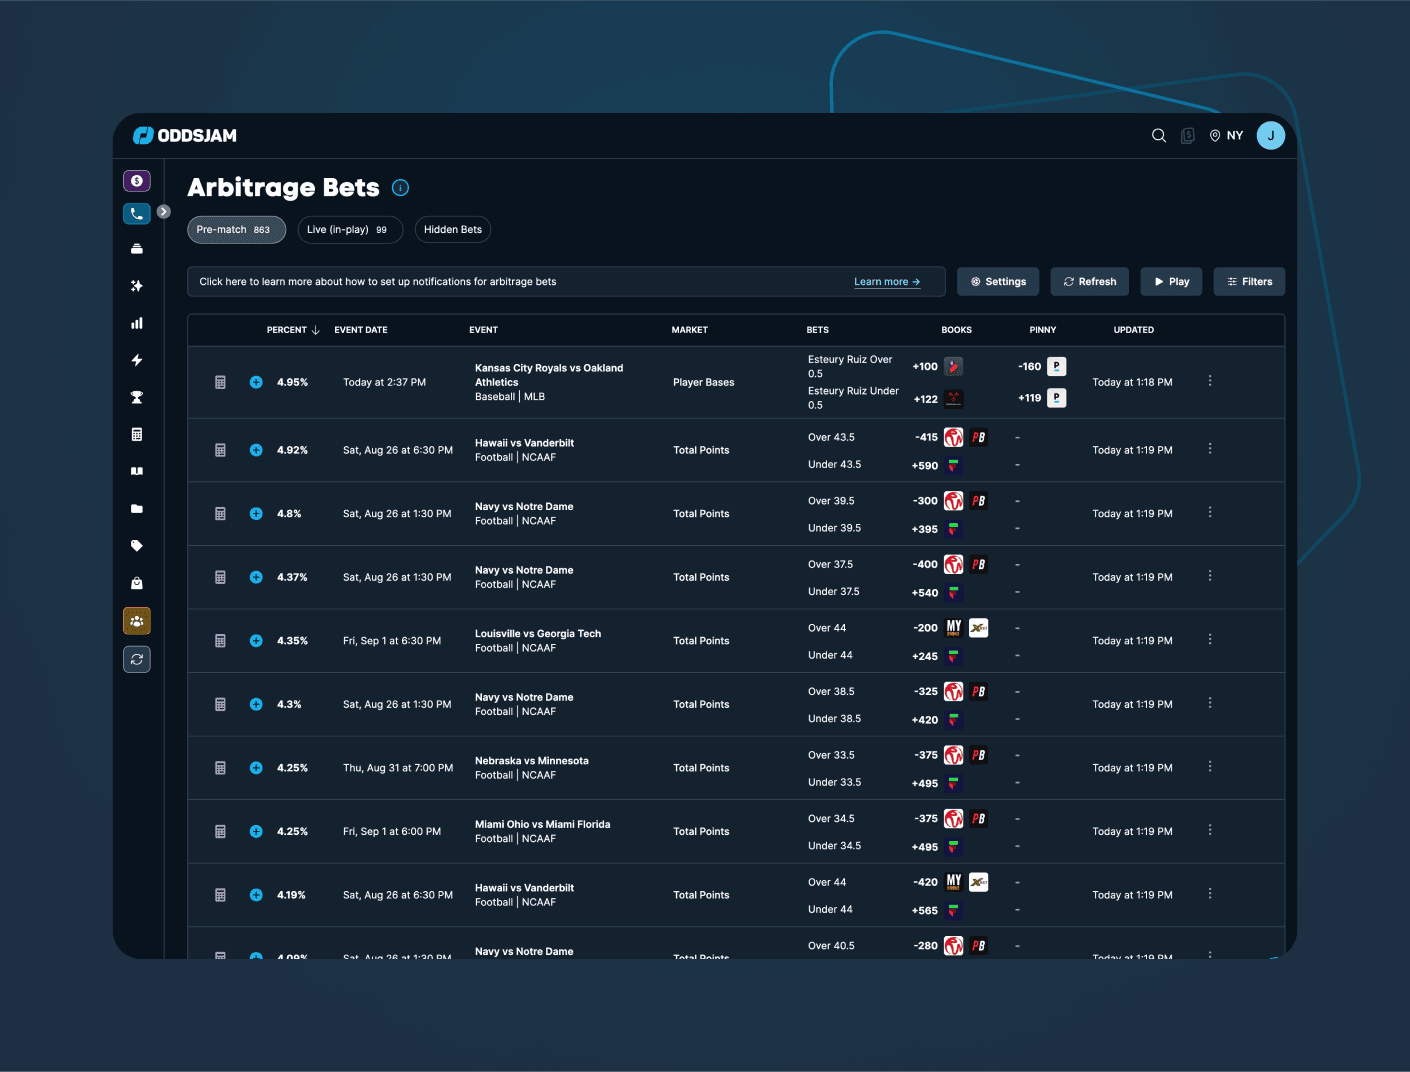Open the trophy icon in the sidebar
Viewport: 1410px width, 1072px height.
[137, 397]
